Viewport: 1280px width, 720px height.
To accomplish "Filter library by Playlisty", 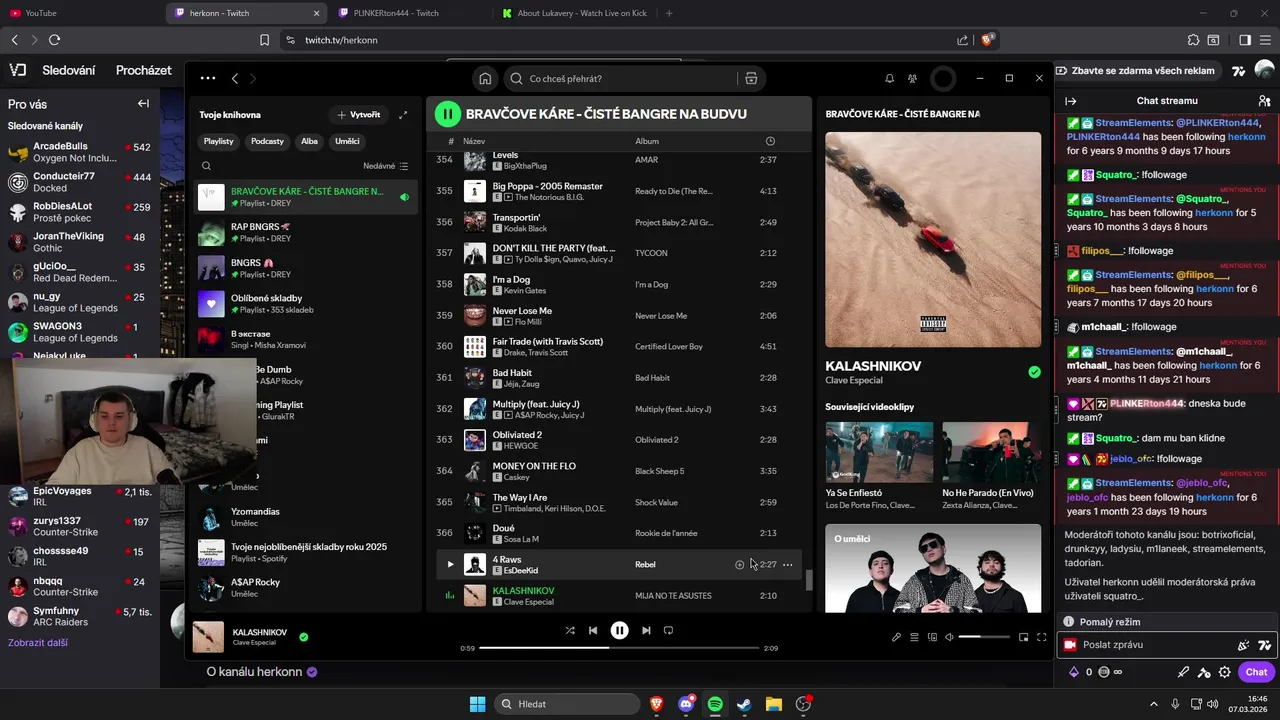I will 218,141.
